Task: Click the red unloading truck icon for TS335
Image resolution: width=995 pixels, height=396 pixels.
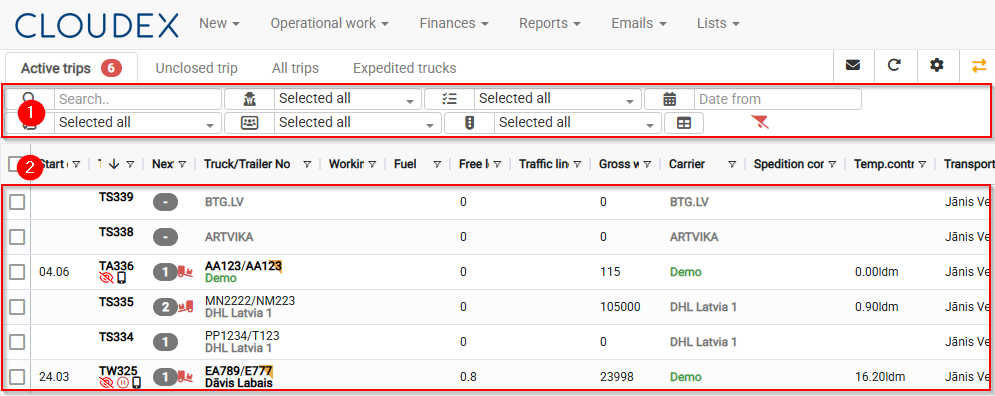Action: click(185, 307)
